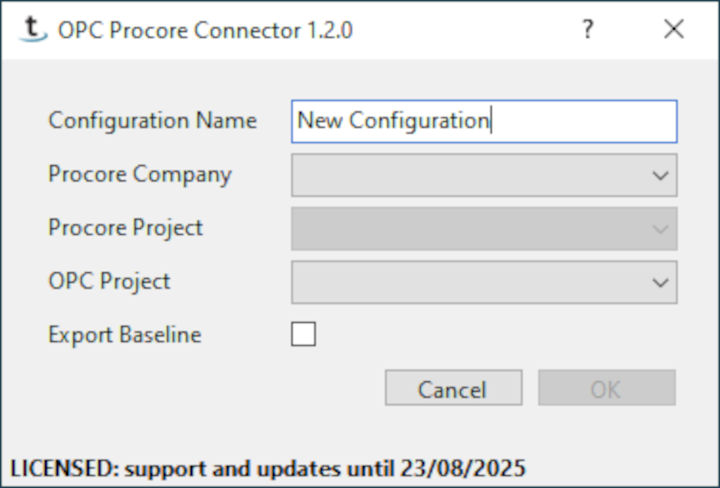Click the Procore Project label
The width and height of the screenshot is (720, 488).
tap(125, 228)
